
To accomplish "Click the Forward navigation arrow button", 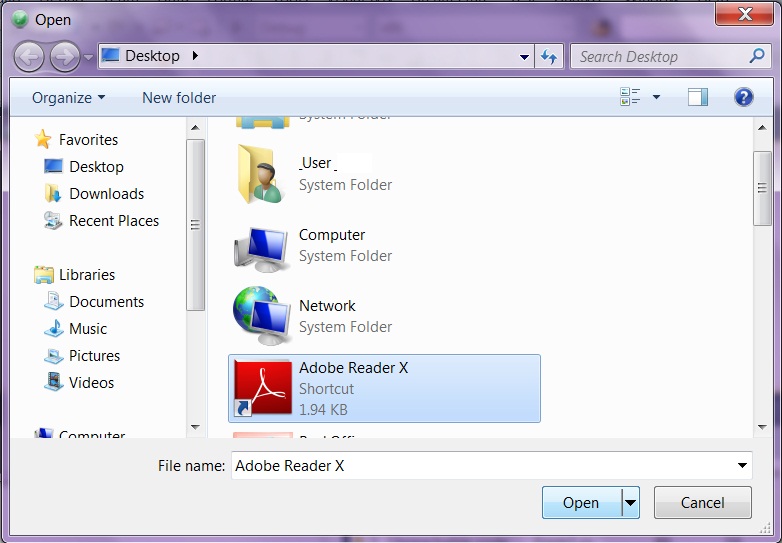I will (65, 56).
